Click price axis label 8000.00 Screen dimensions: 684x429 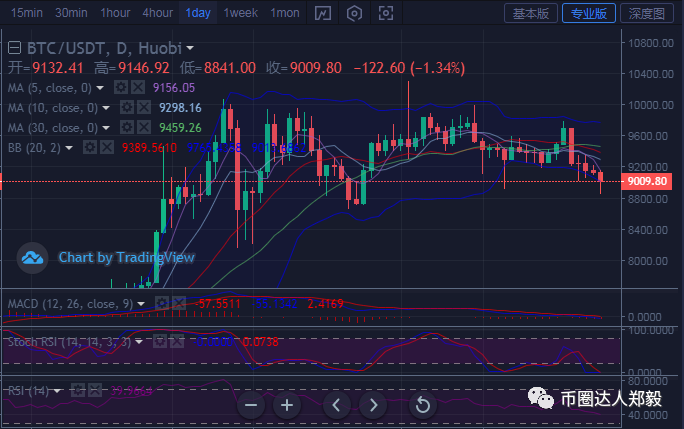coord(647,261)
